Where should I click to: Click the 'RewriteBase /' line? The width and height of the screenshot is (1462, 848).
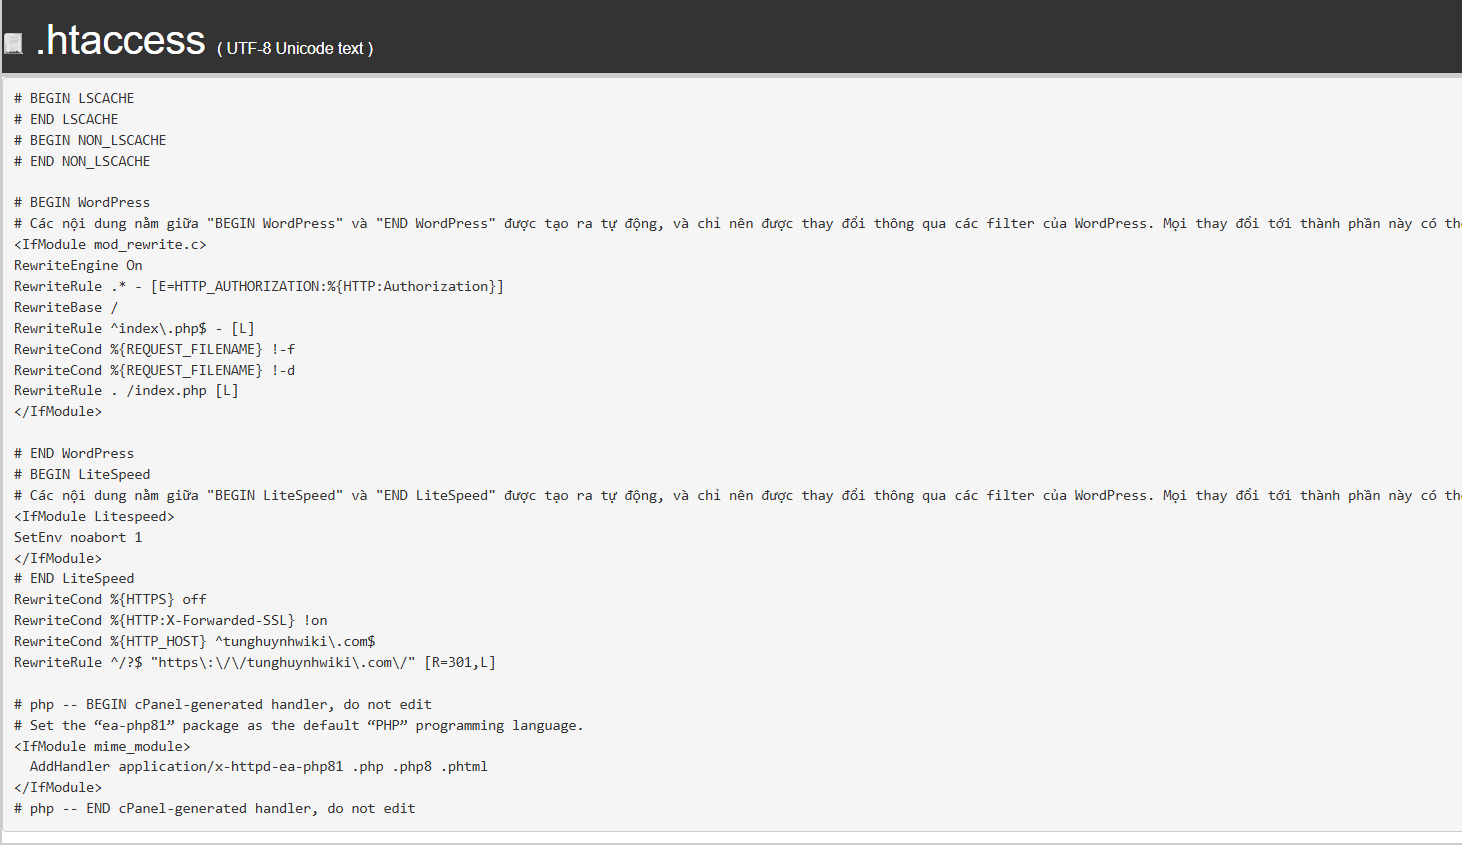[66, 307]
